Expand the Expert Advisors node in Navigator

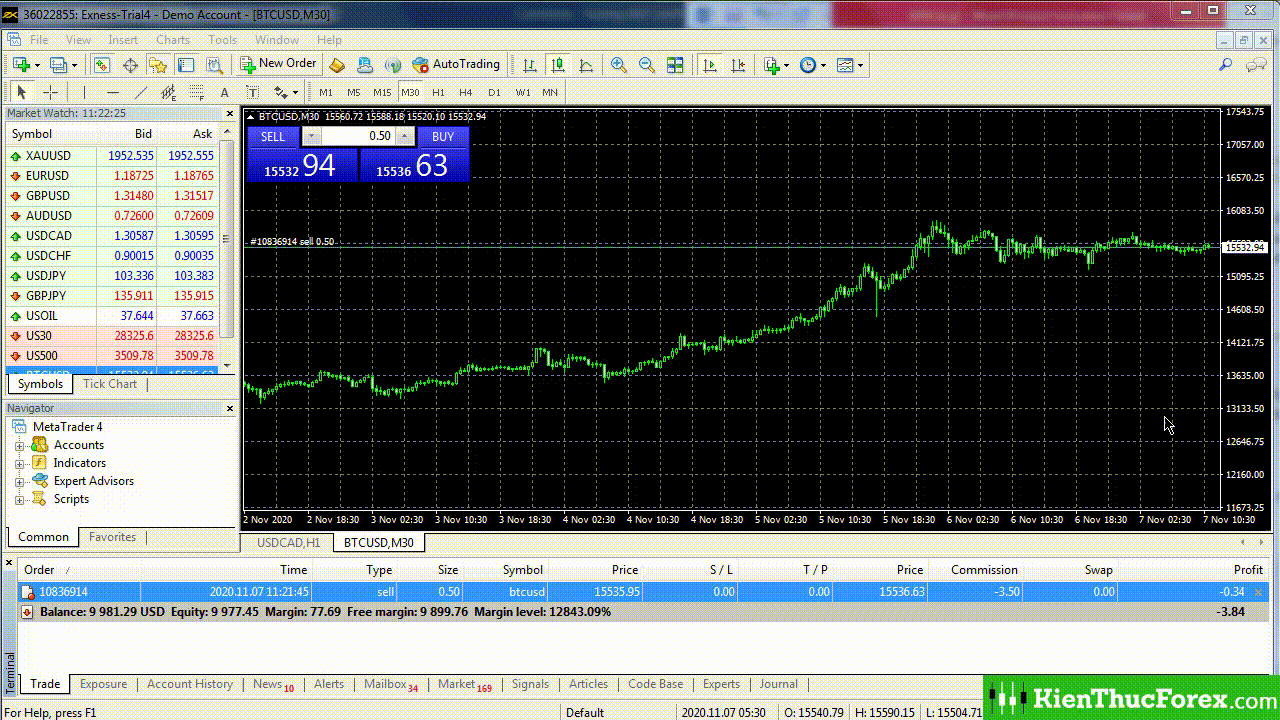point(19,481)
